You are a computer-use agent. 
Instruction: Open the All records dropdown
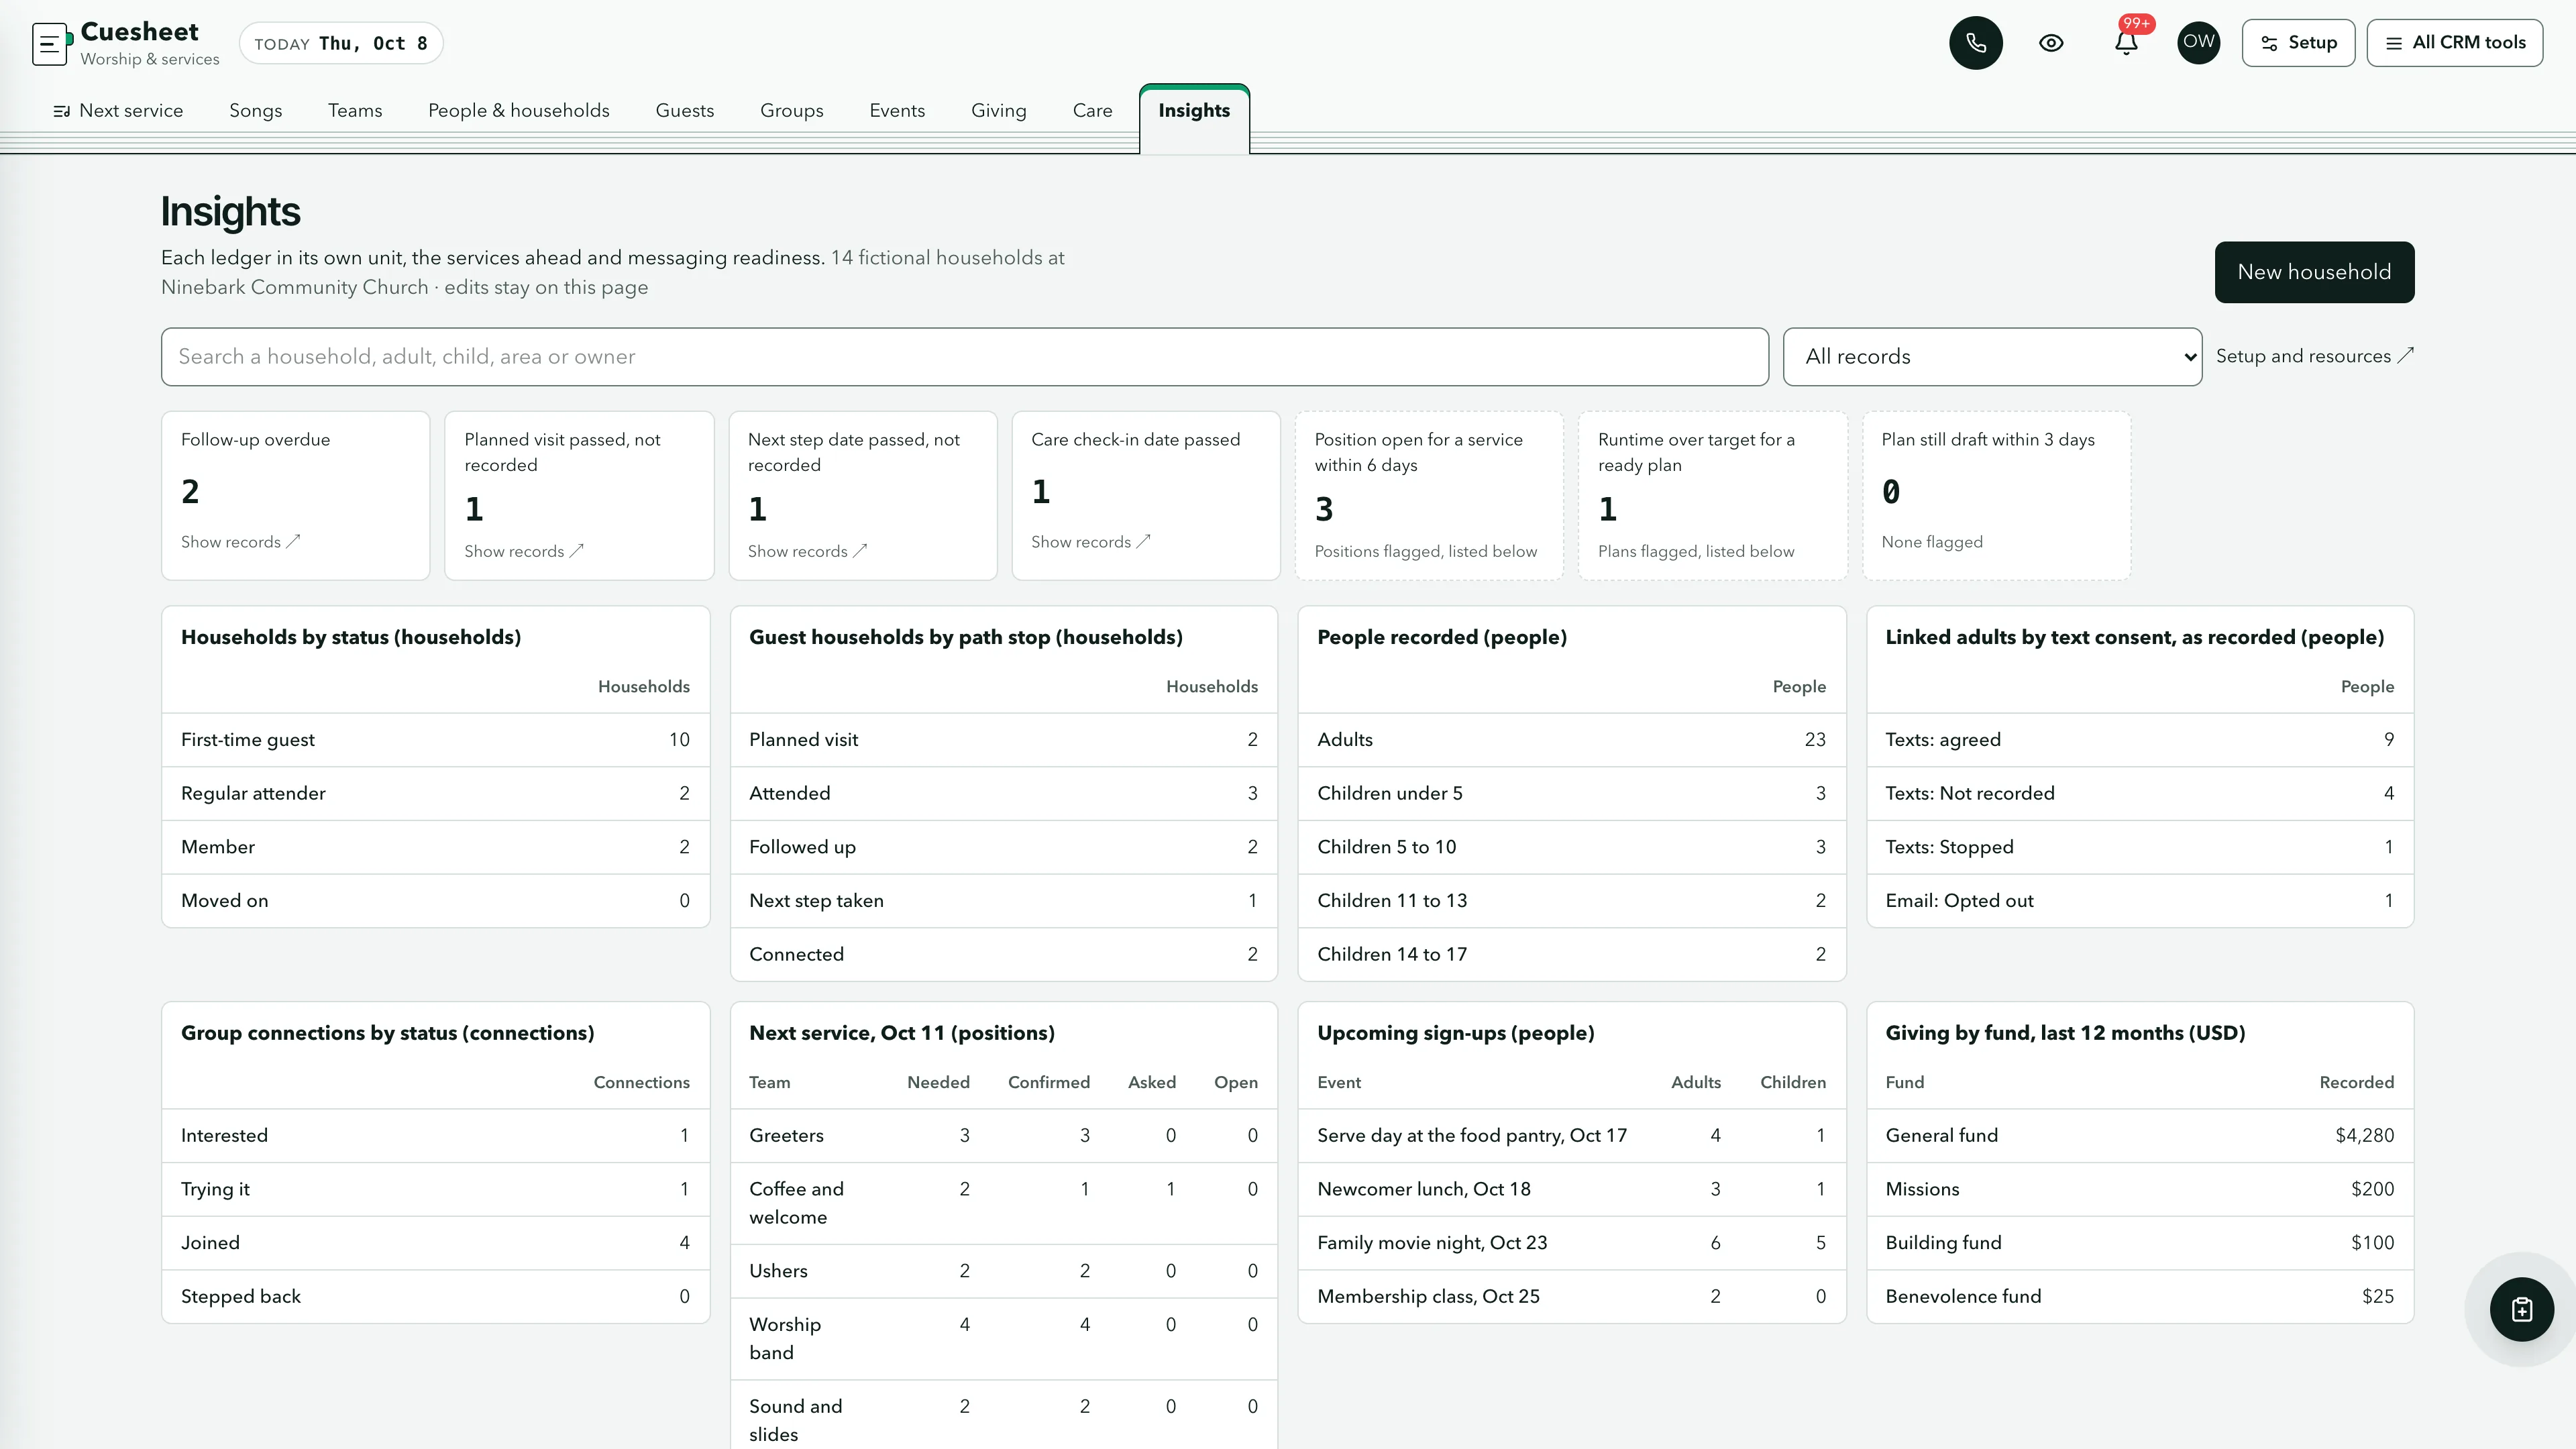1992,357
